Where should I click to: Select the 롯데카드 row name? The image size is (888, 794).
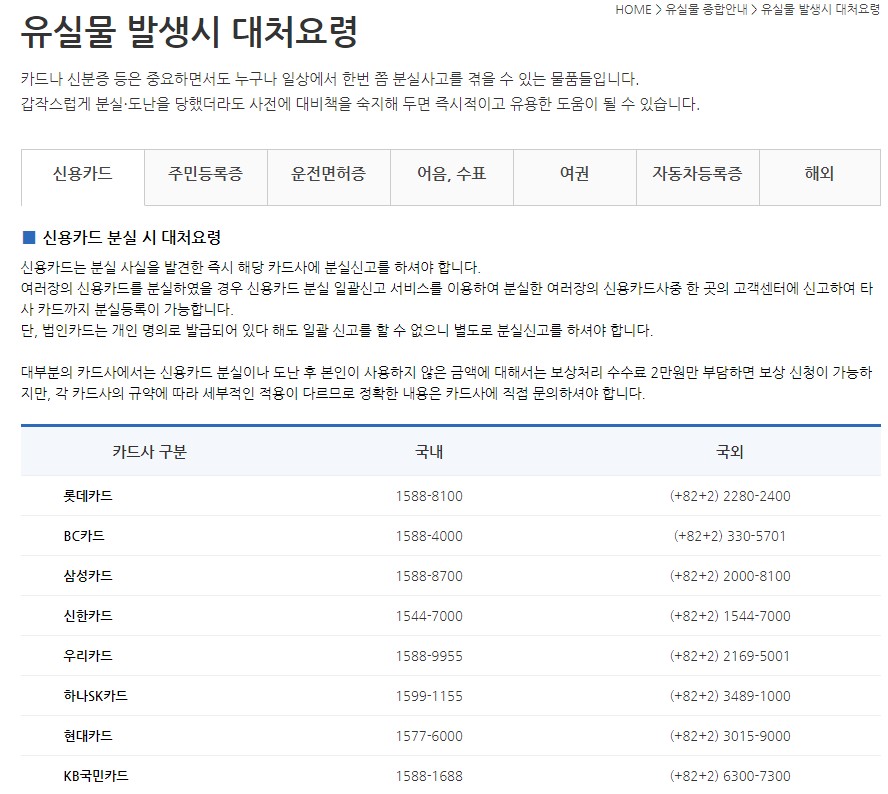(x=88, y=496)
